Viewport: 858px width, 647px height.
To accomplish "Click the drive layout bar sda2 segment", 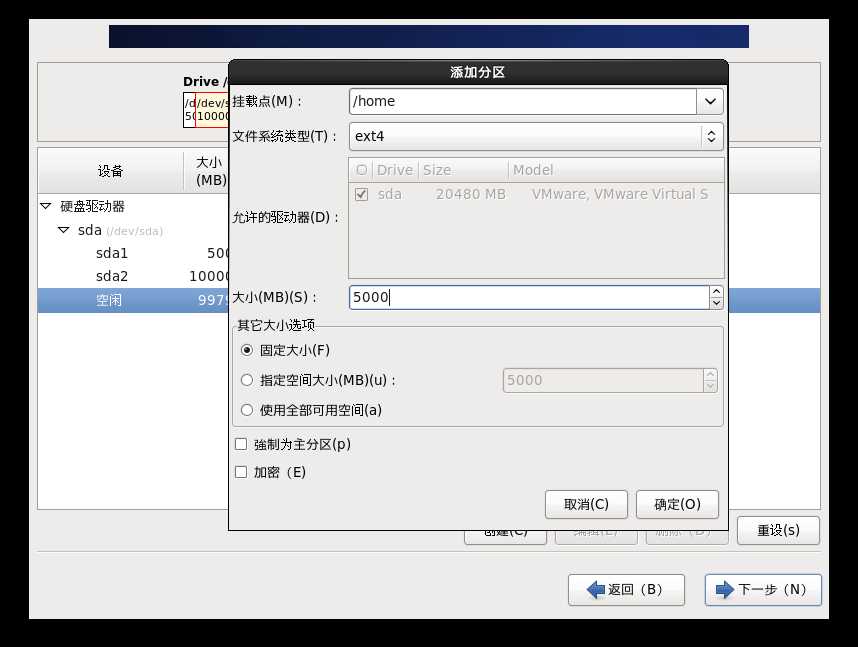I will [x=212, y=109].
